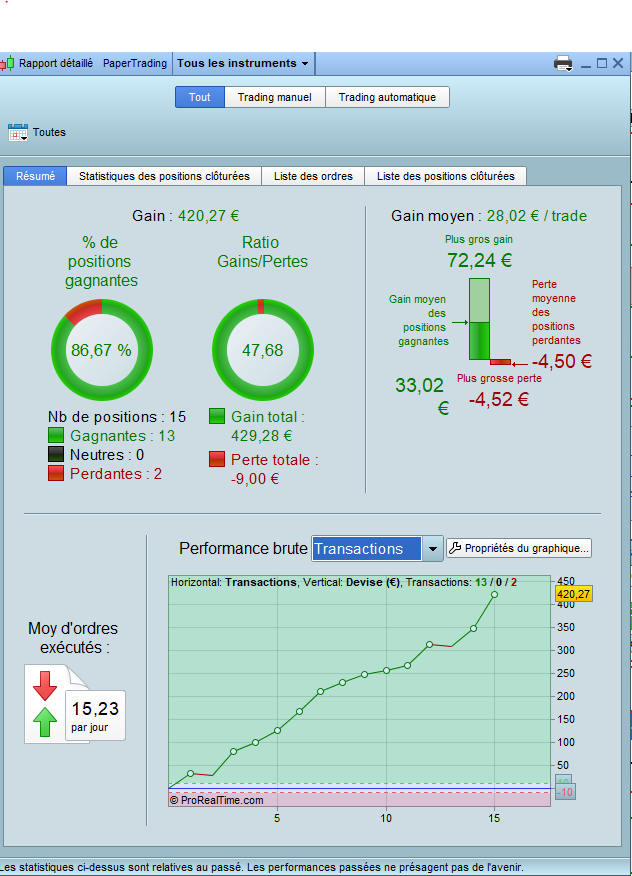Maximize the report window
Screen dimensions: 632x876
[602, 63]
